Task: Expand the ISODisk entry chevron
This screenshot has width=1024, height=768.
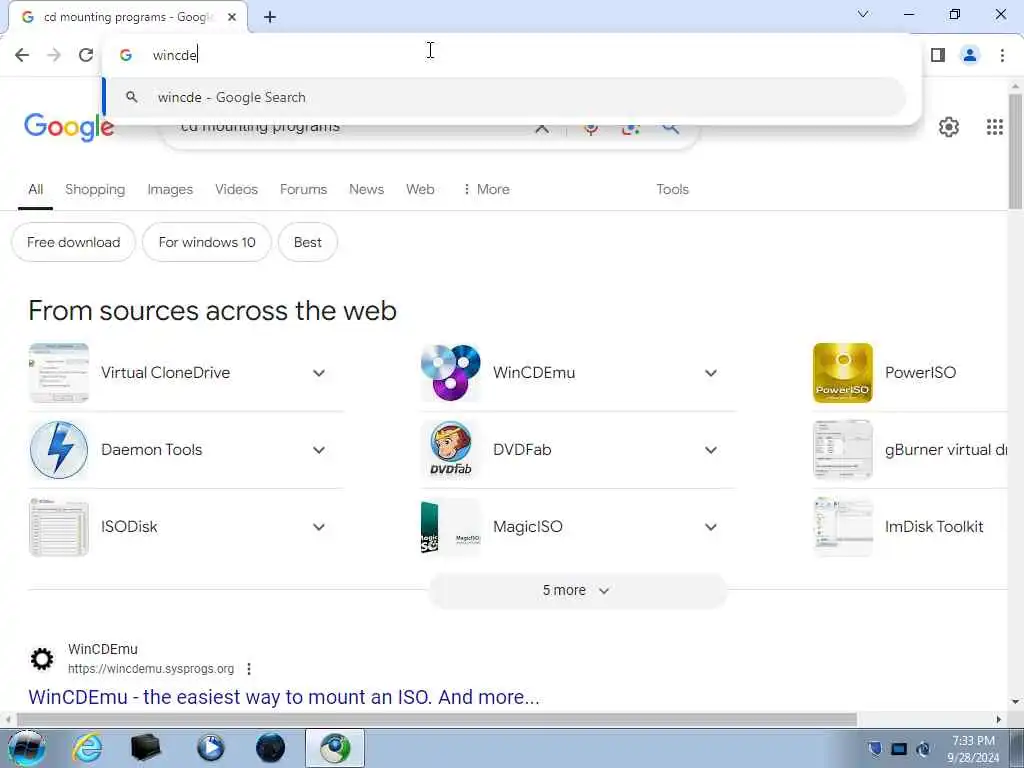Action: [319, 528]
